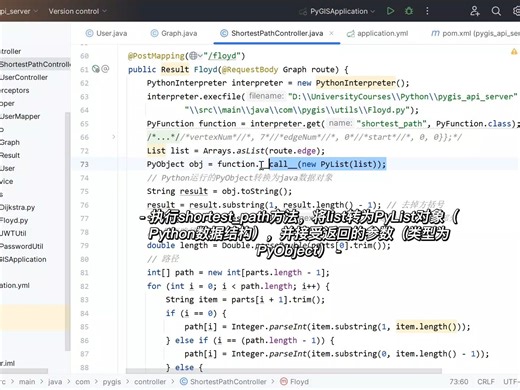The height and width of the screenshot is (390, 520).
Task: Click the gutter web endpoint icon on line 61
Action: tap(96, 69)
